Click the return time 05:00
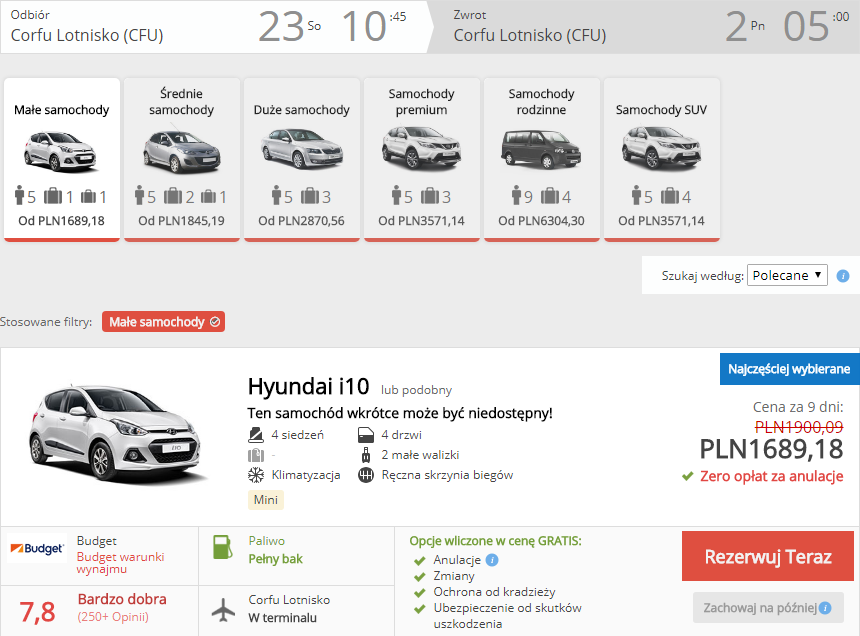Viewport: 860px width, 636px height. click(x=817, y=26)
